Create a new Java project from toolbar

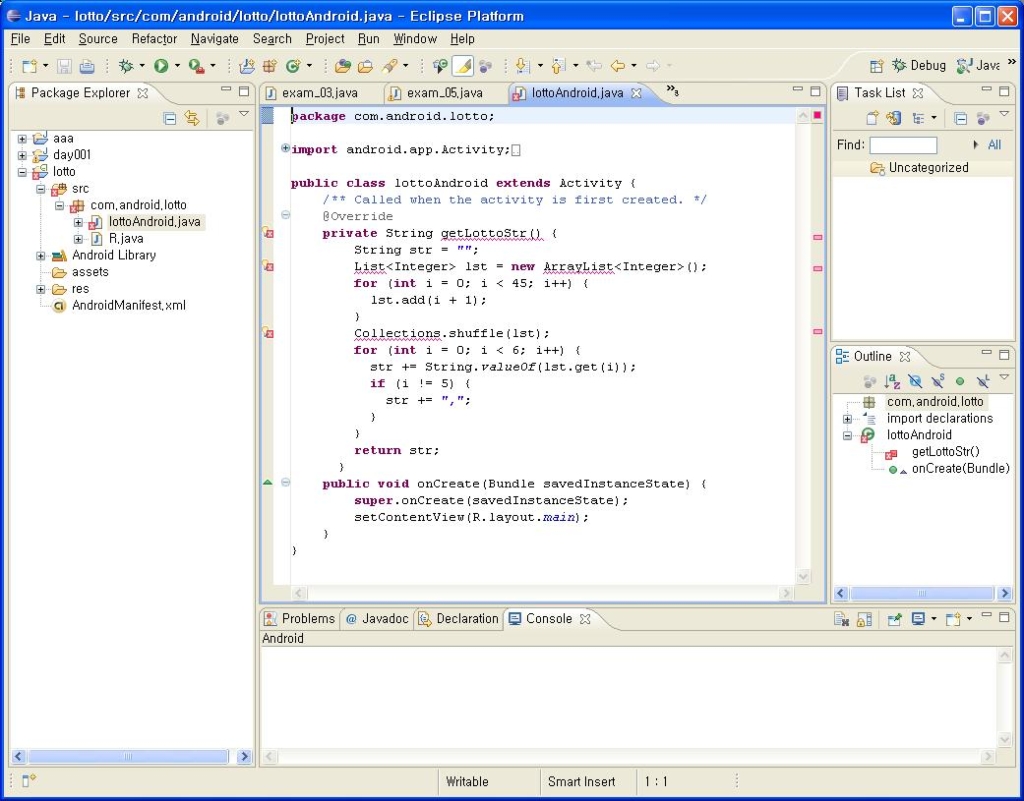247,65
